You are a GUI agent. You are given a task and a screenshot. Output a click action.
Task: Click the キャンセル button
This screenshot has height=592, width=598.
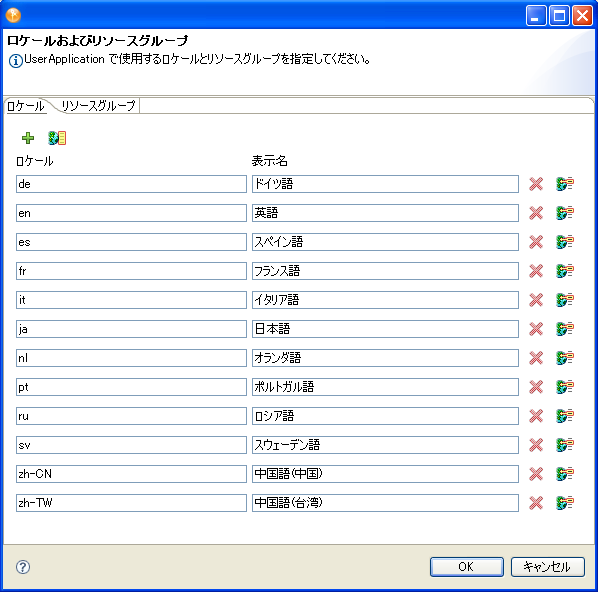point(547,567)
